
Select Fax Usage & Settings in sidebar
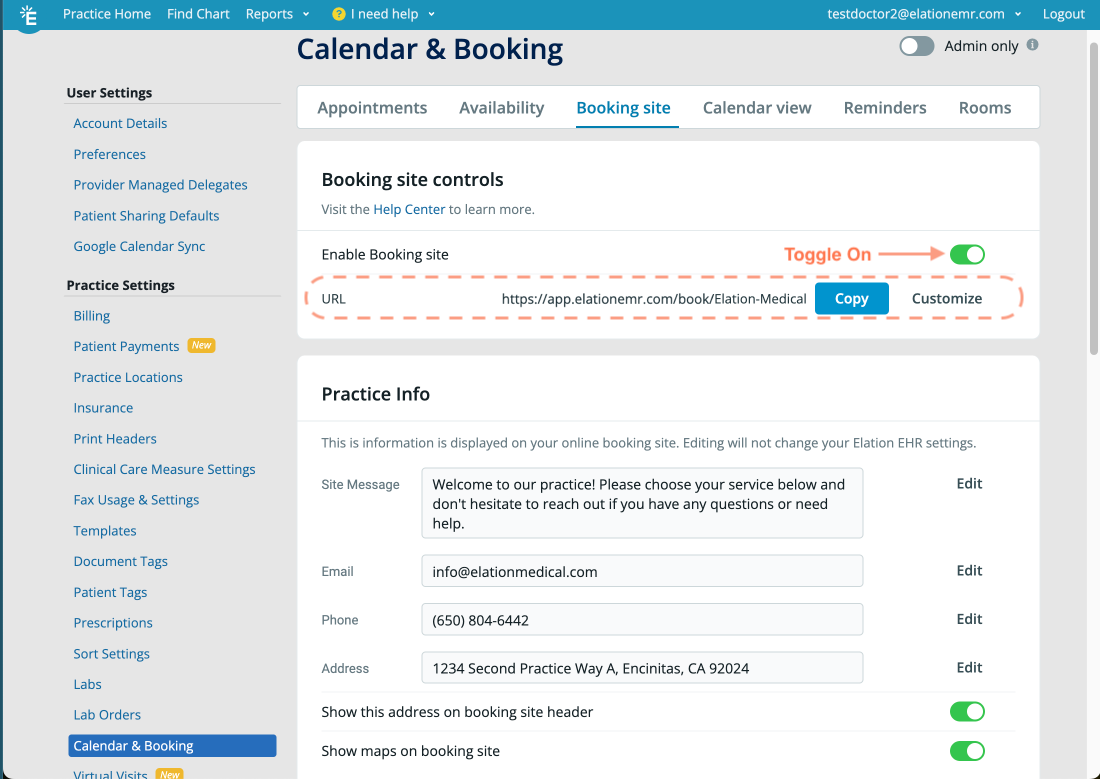134,499
